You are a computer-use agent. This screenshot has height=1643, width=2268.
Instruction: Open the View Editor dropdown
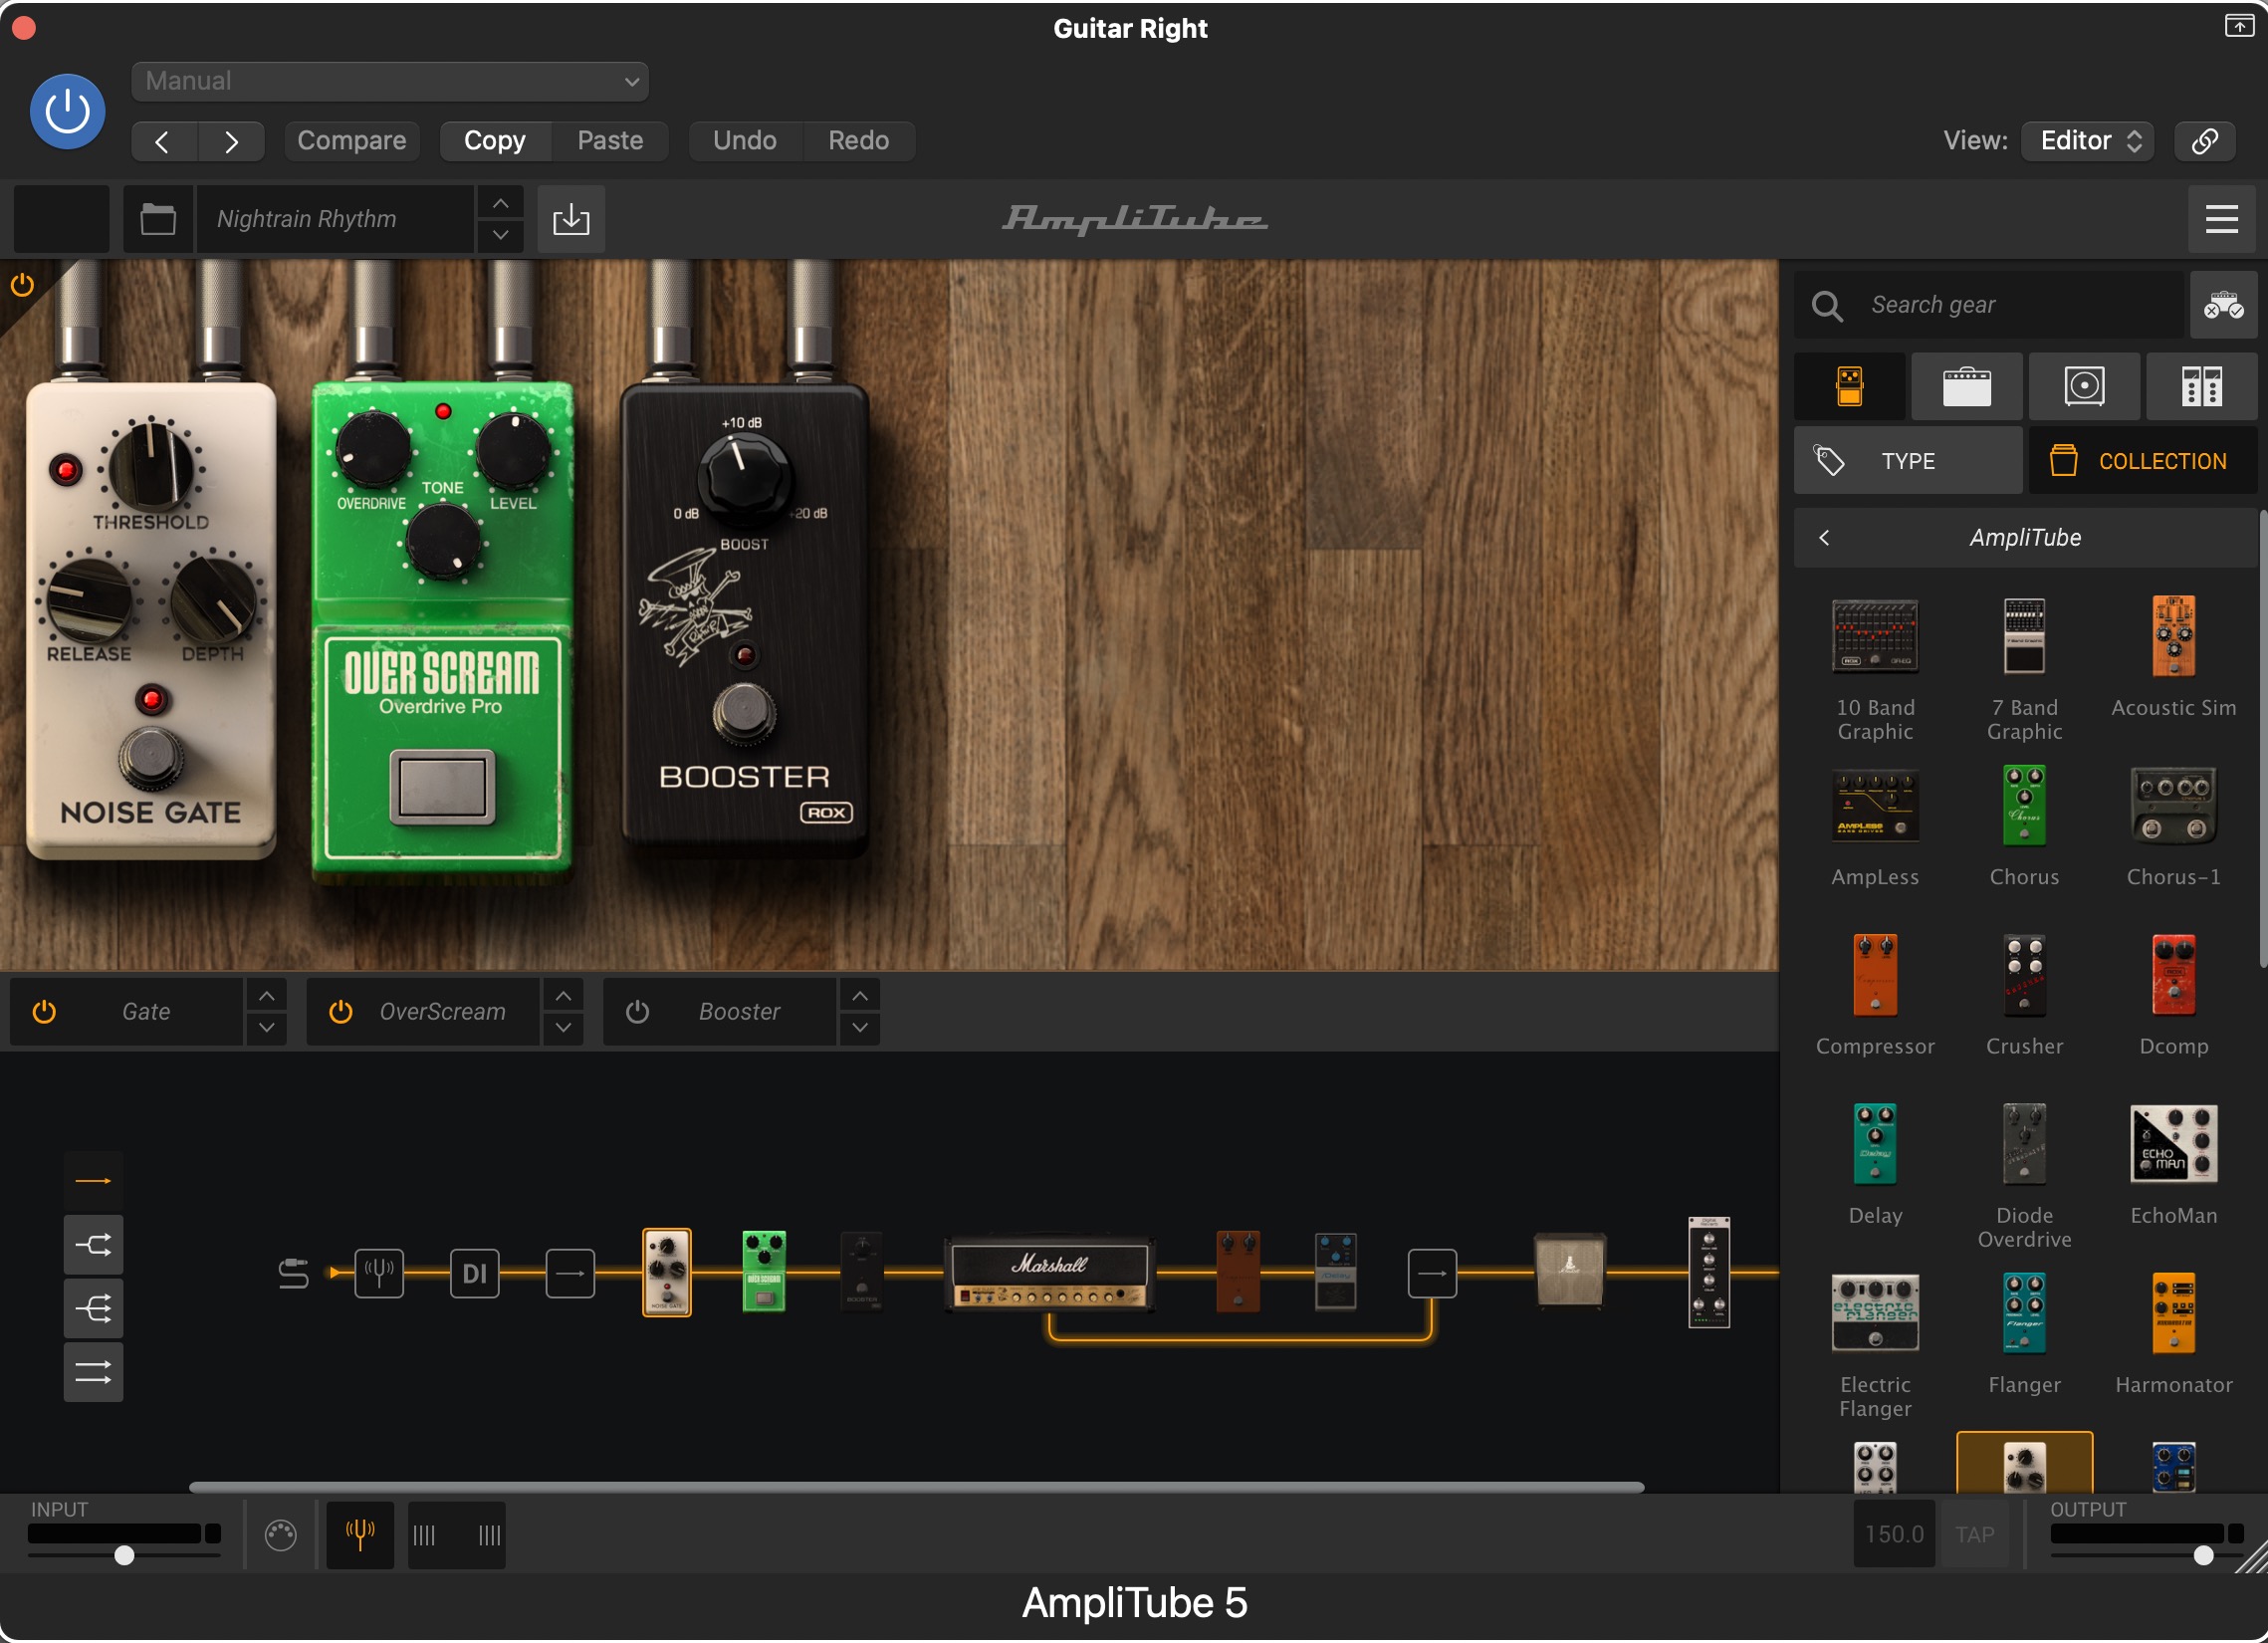(2087, 140)
